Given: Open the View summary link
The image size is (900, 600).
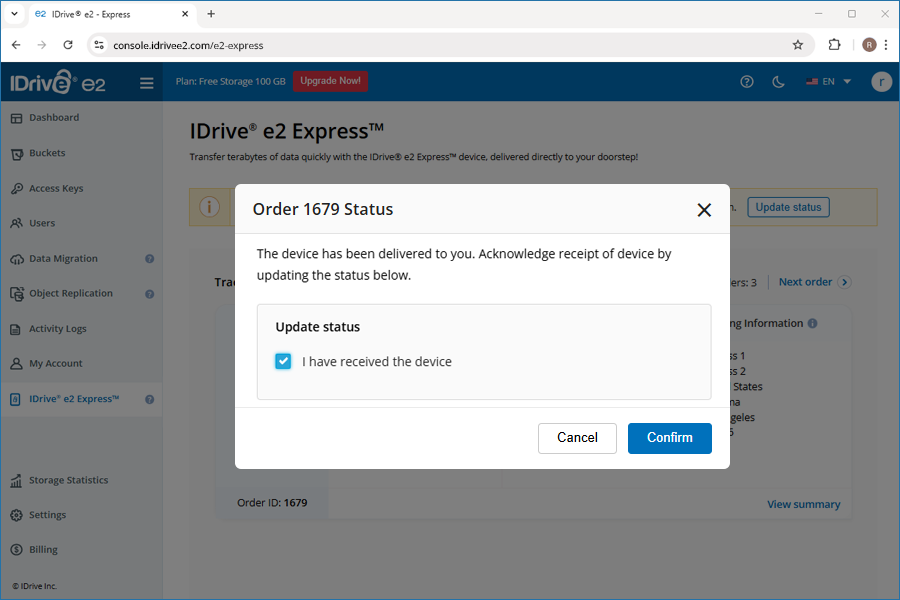Looking at the screenshot, I should (804, 504).
